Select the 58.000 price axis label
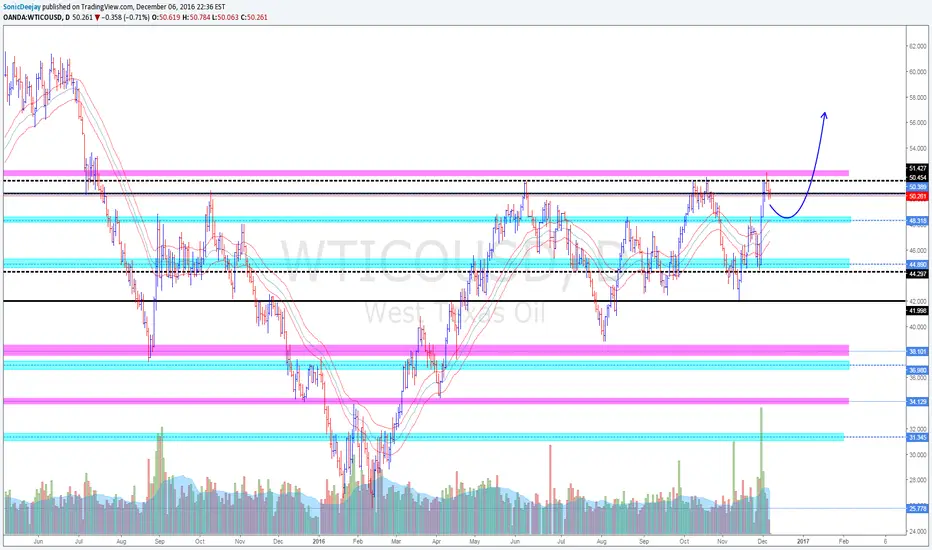The width and height of the screenshot is (932, 550). pyautogui.click(x=918, y=98)
